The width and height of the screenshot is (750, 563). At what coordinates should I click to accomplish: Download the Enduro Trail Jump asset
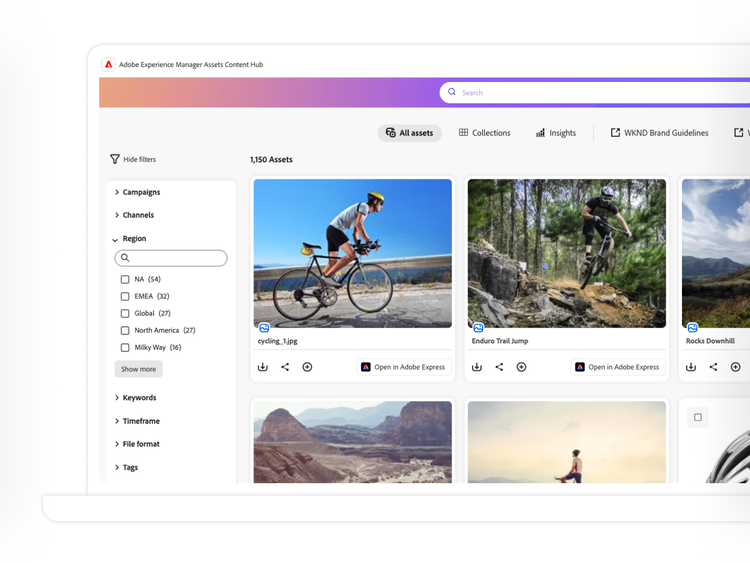(477, 367)
